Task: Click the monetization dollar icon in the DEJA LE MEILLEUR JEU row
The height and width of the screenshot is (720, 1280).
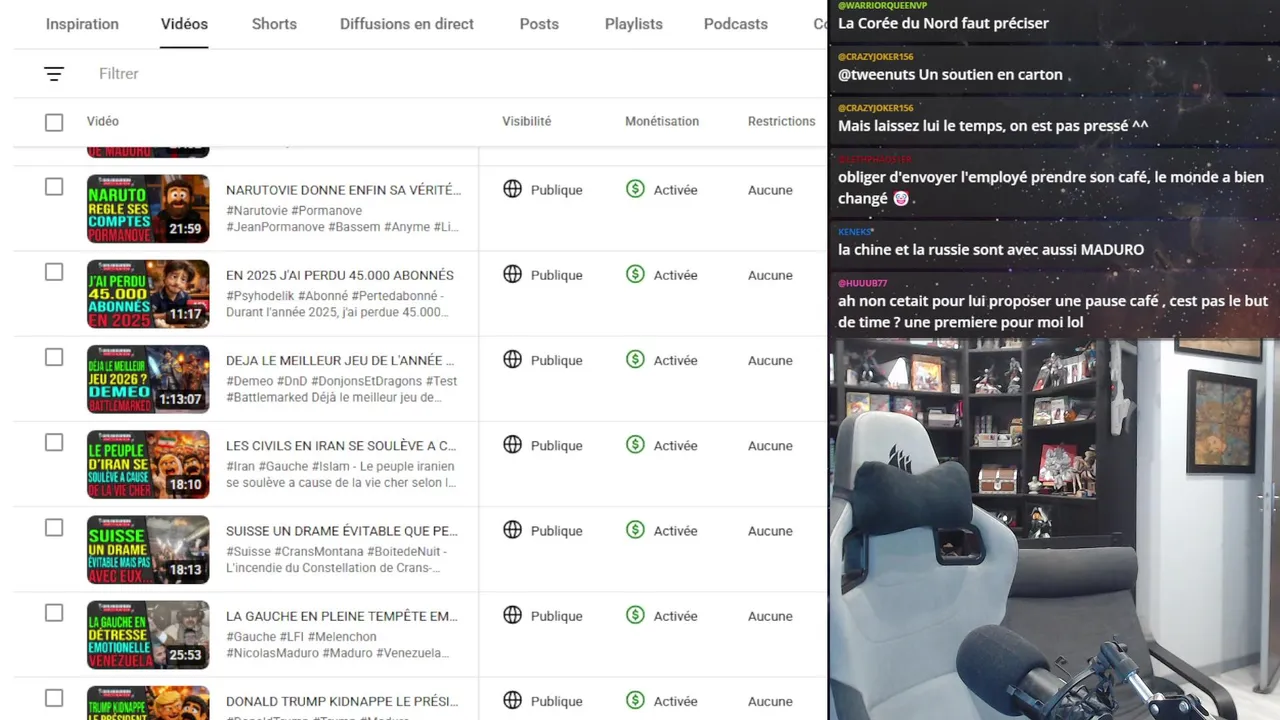Action: [x=635, y=358]
